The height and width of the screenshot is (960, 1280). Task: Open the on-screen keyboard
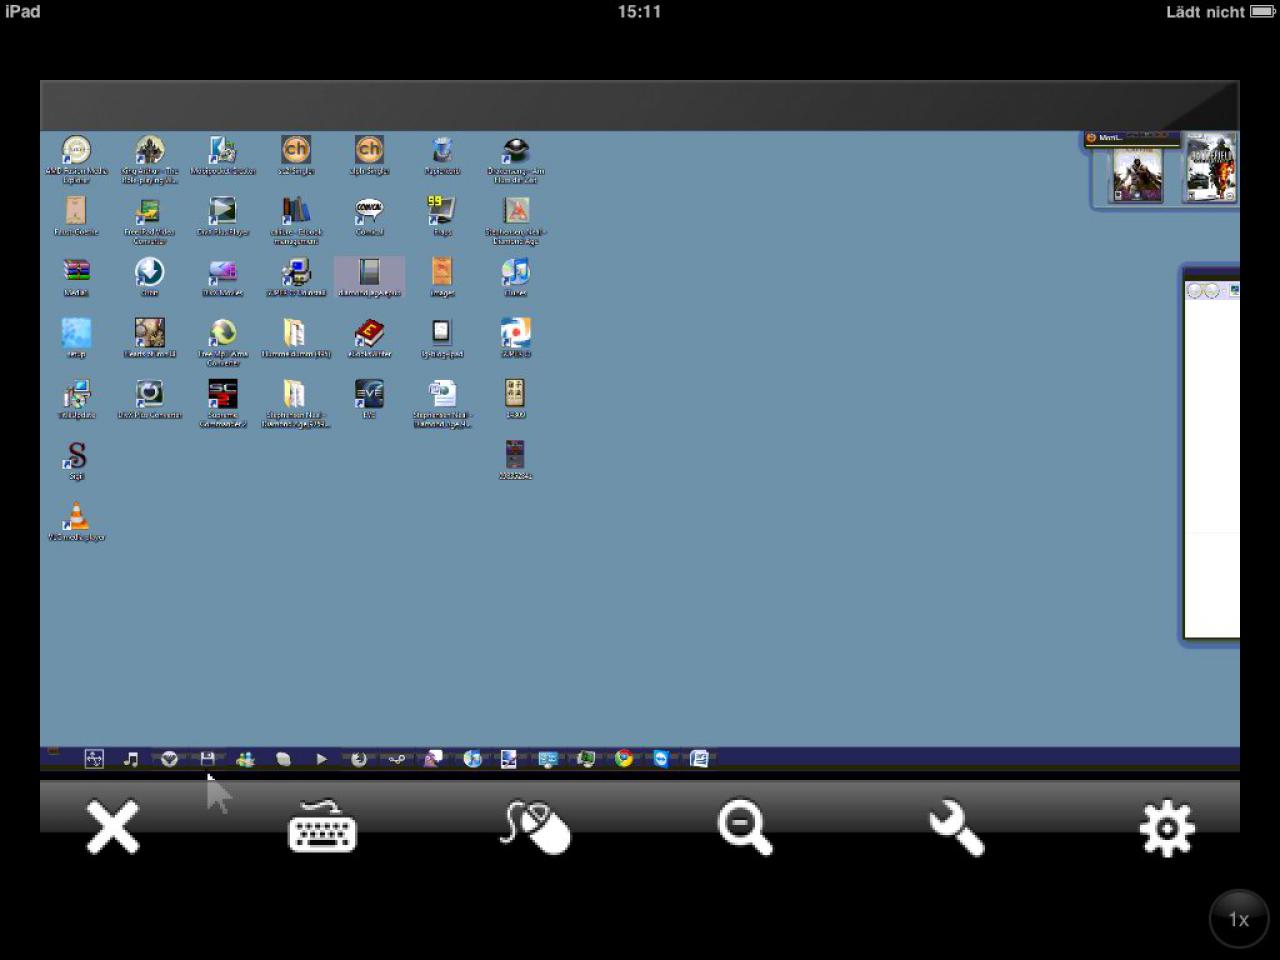point(322,826)
